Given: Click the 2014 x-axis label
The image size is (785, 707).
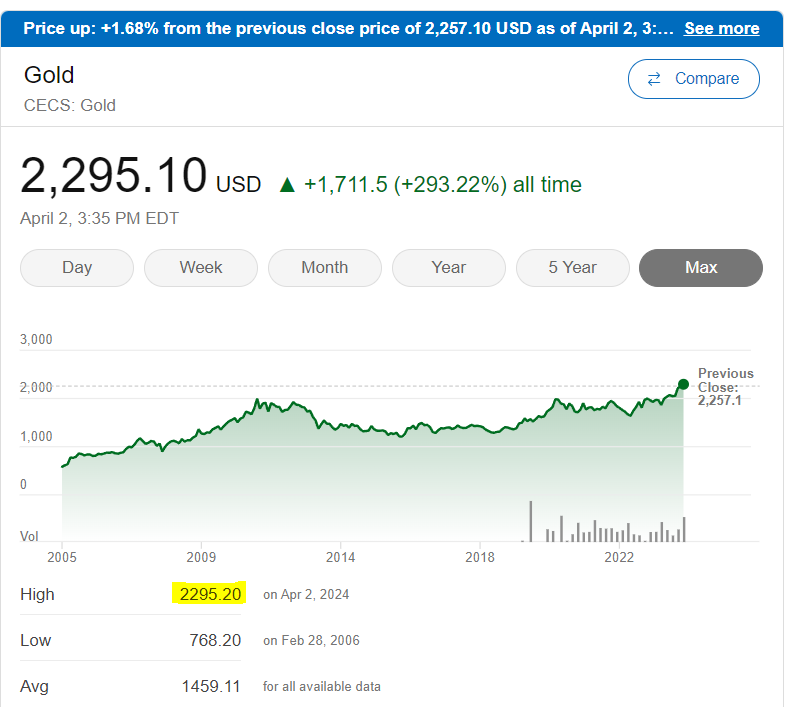Looking at the screenshot, I should pyautogui.click(x=340, y=556).
